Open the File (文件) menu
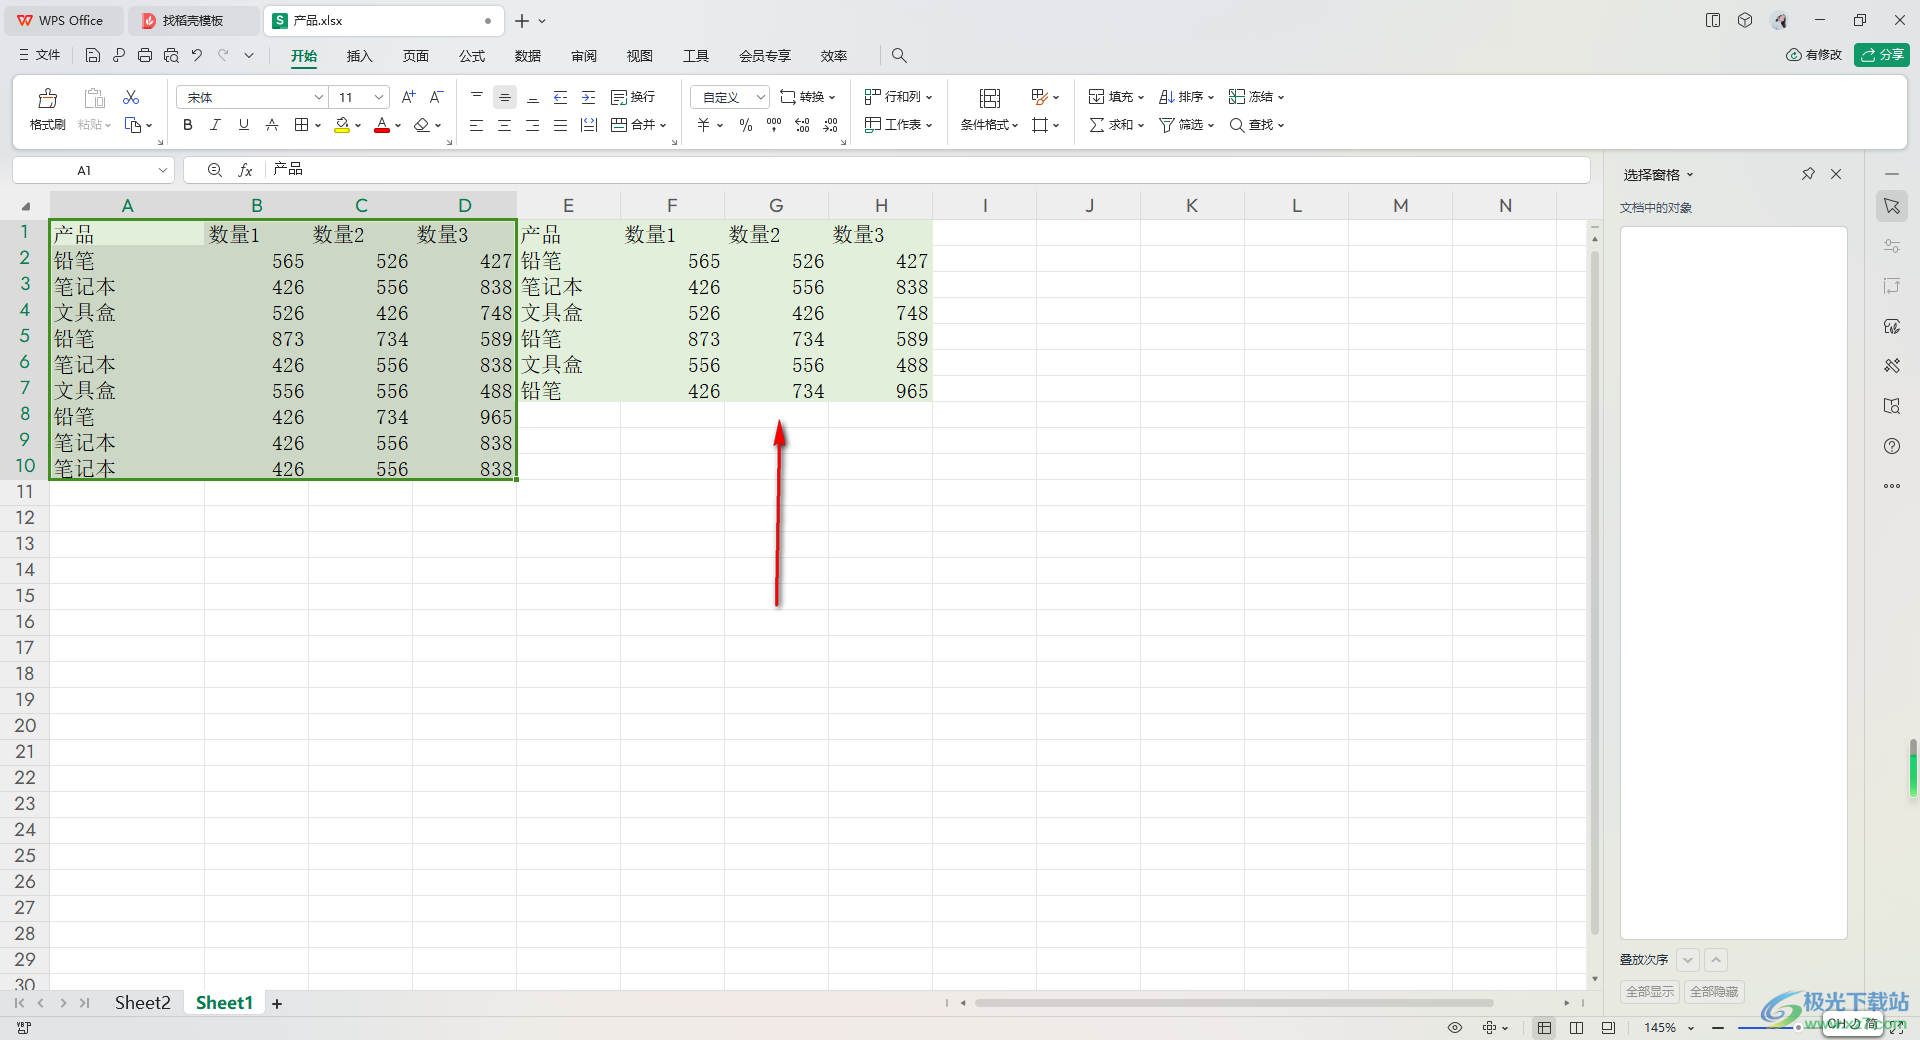Viewport: 1920px width, 1040px height. 40,55
